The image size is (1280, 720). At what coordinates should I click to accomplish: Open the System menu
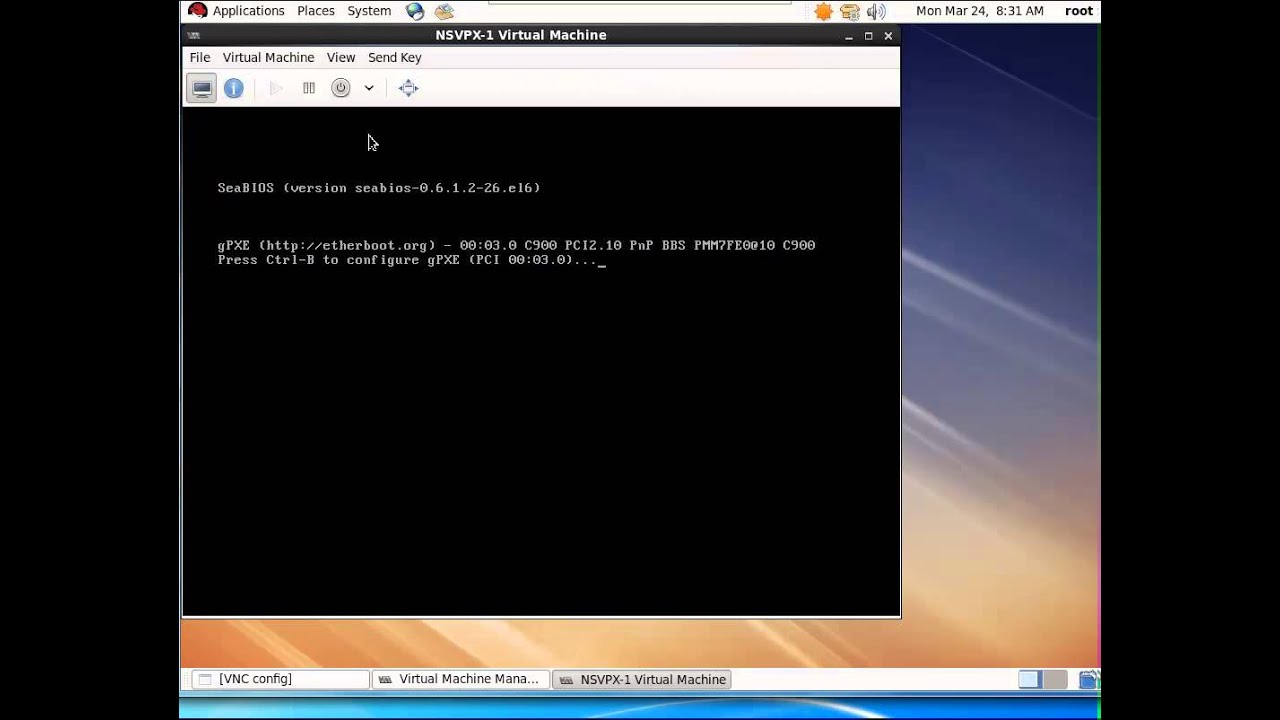tap(369, 11)
